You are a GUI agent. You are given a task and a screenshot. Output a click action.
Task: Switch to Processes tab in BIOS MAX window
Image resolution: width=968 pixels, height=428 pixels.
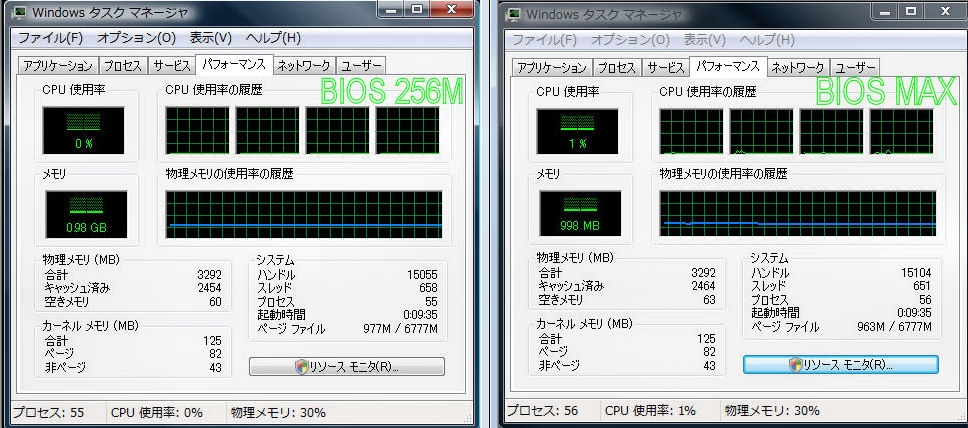tap(617, 68)
